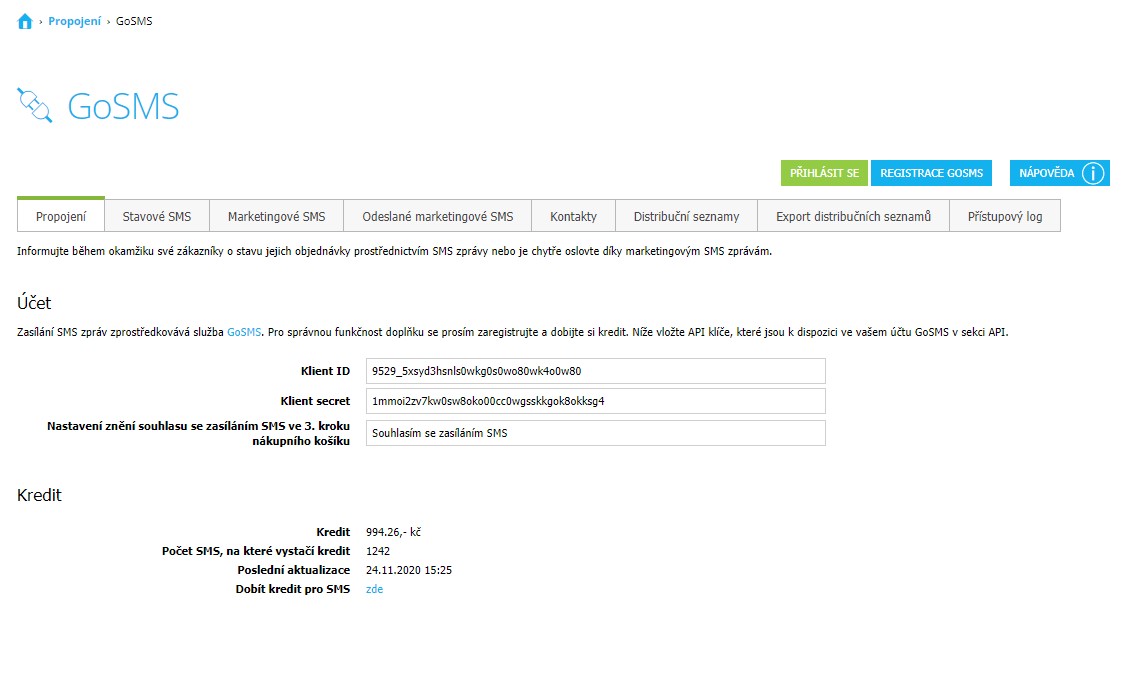Switch to Distribuční seznamy tab

point(686,216)
